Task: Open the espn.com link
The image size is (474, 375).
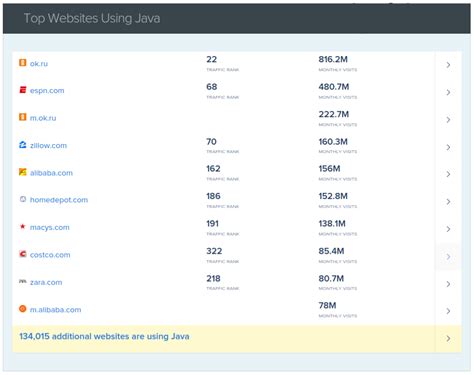Action: [47, 91]
